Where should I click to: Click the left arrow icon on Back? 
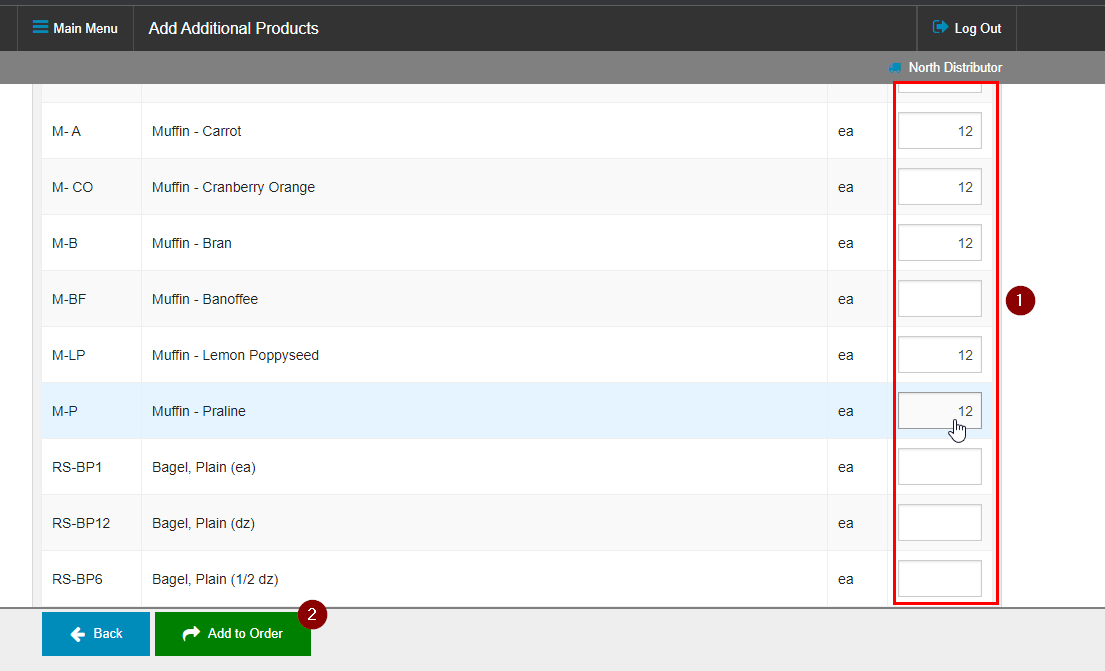[x=78, y=634]
